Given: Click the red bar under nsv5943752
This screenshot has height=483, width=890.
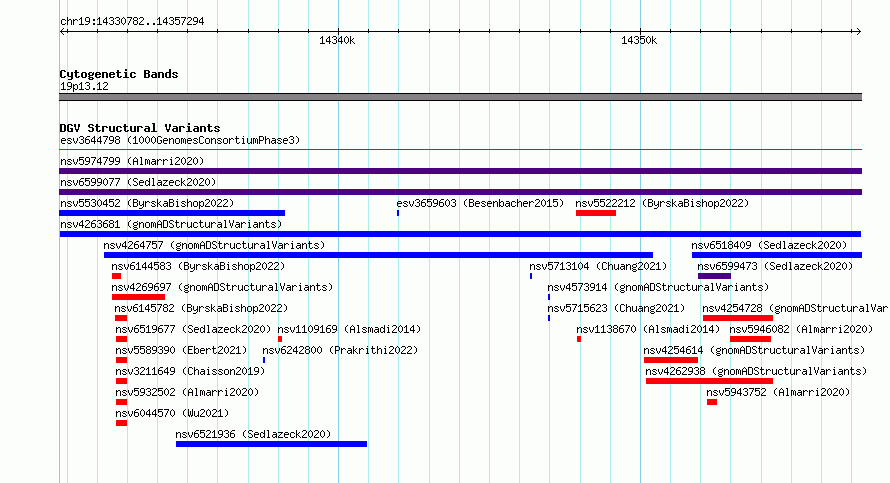Looking at the screenshot, I should tap(712, 402).
